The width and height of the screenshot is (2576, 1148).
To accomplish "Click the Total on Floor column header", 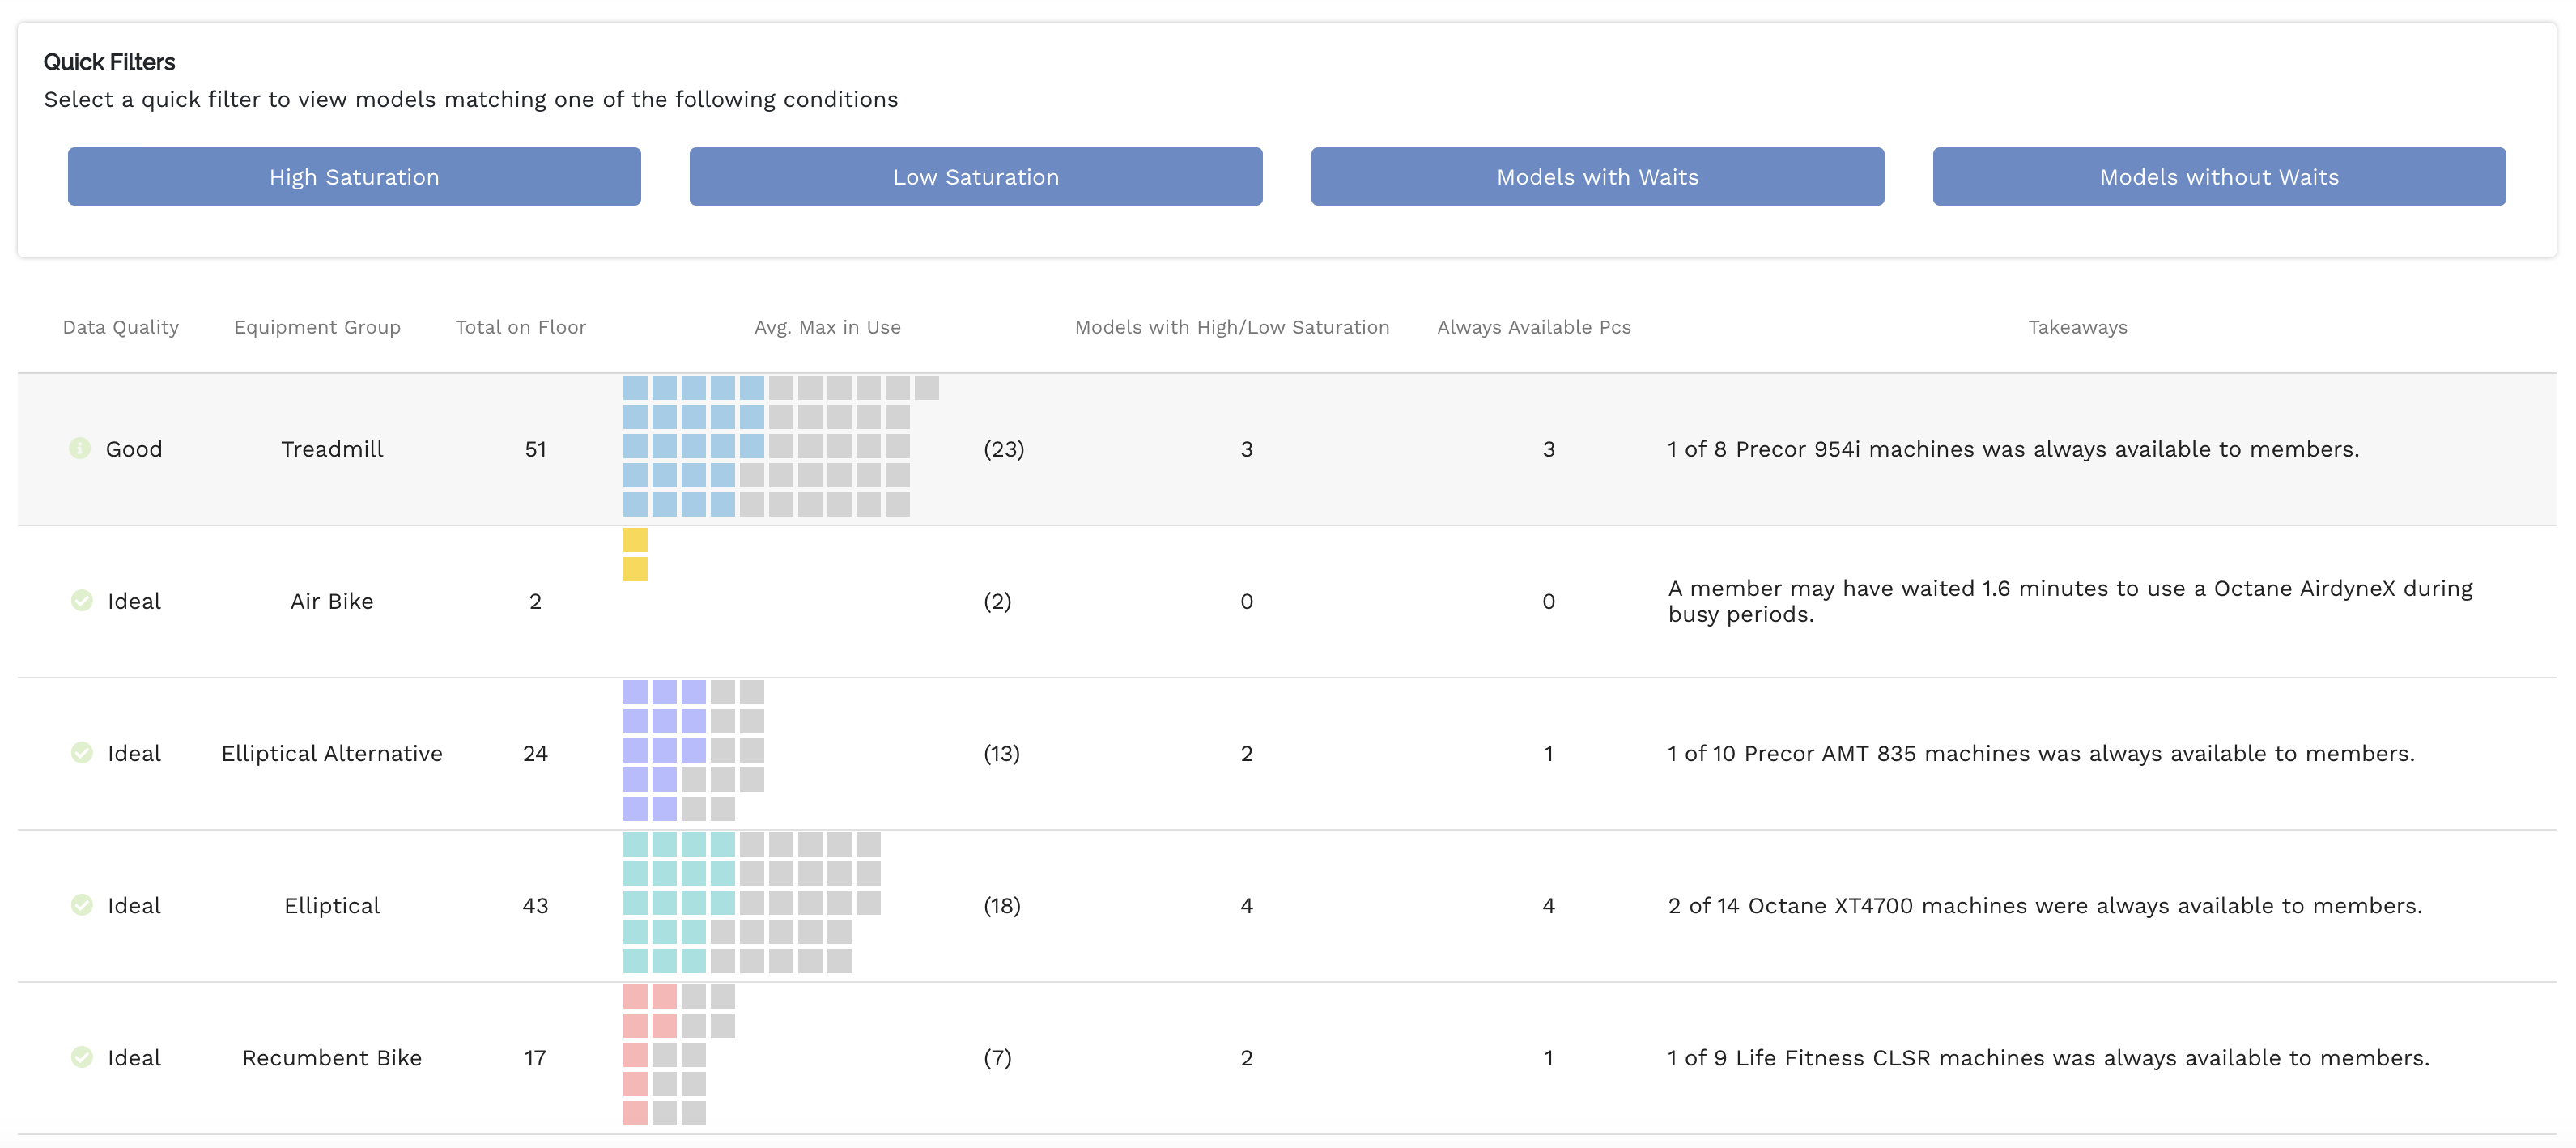I will (x=520, y=327).
